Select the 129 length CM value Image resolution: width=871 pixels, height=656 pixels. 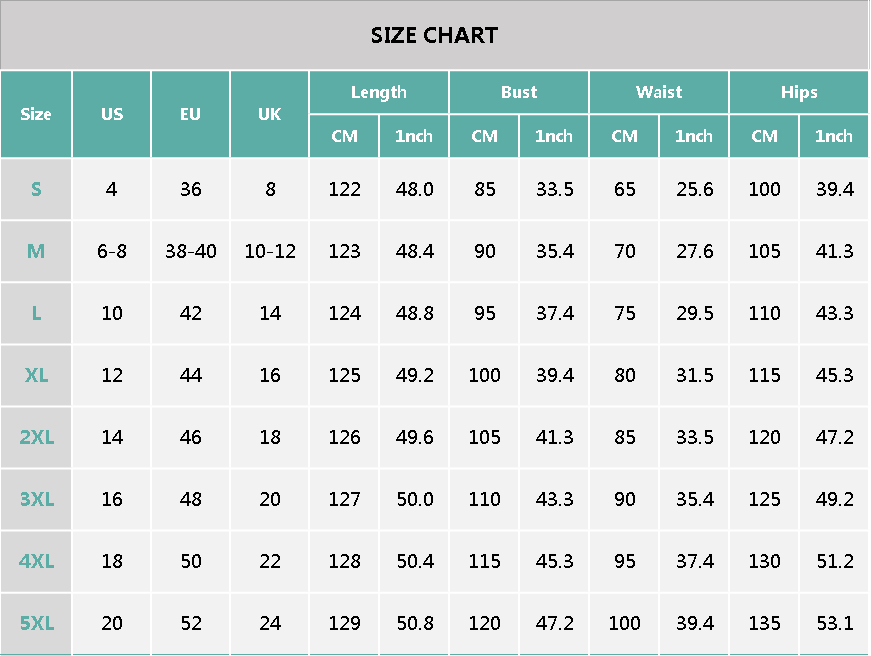click(x=344, y=623)
